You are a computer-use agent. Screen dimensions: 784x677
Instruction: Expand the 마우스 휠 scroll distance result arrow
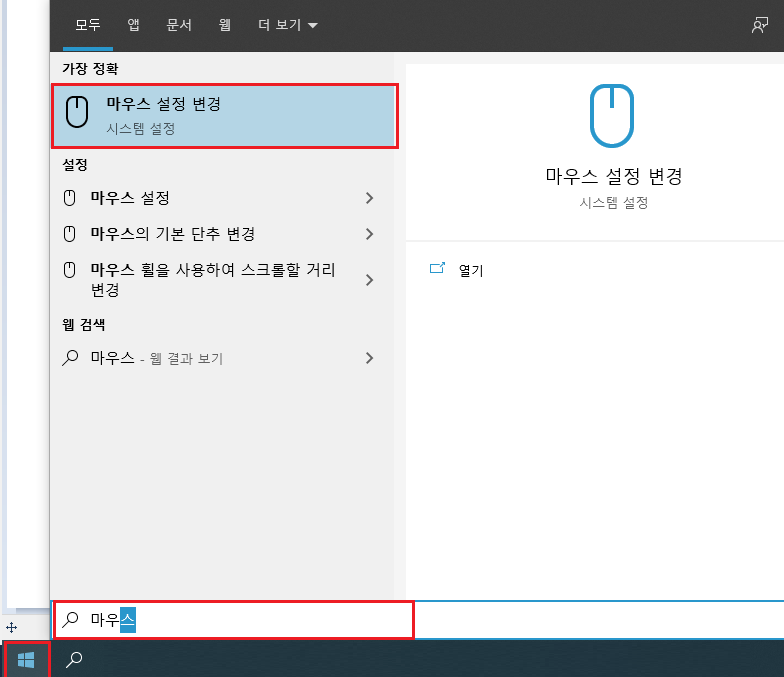click(x=370, y=280)
